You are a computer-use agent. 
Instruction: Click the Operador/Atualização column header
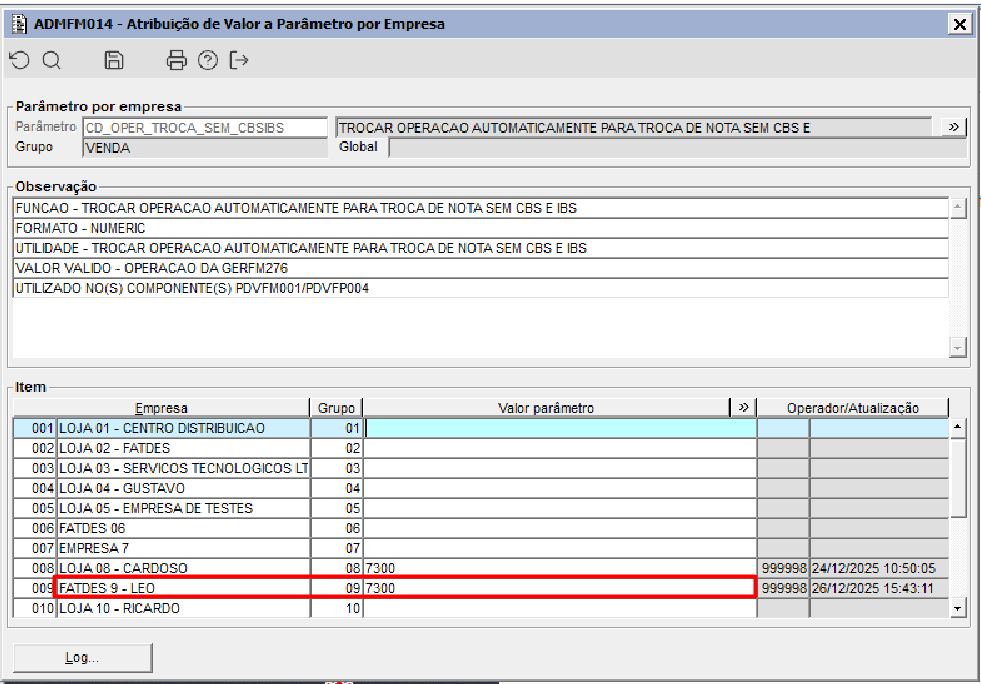pyautogui.click(x=853, y=408)
